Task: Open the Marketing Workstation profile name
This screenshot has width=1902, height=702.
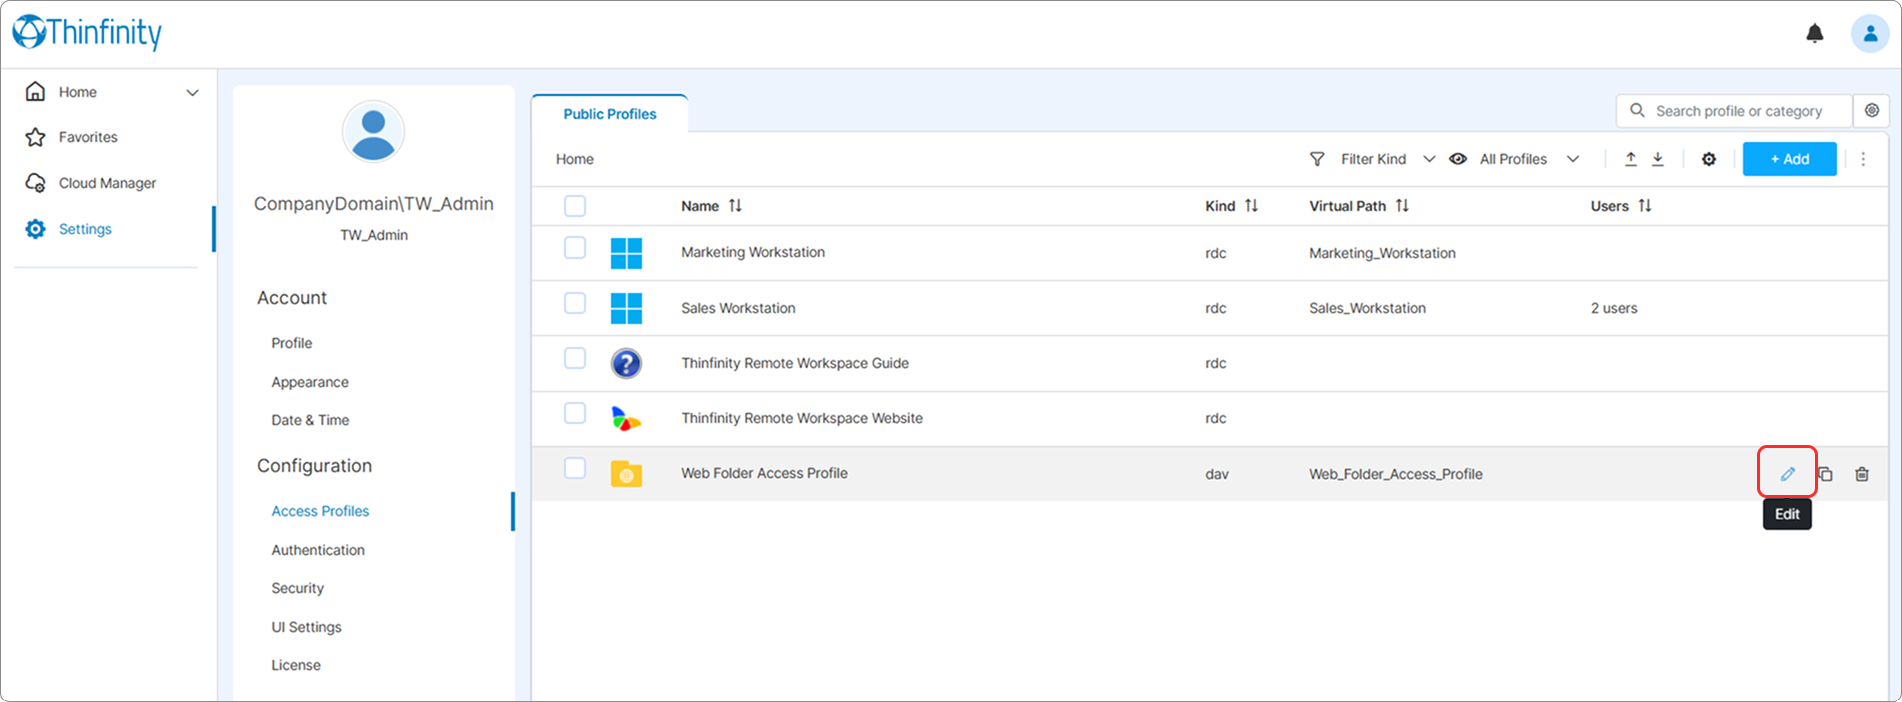Action: pyautogui.click(x=753, y=252)
